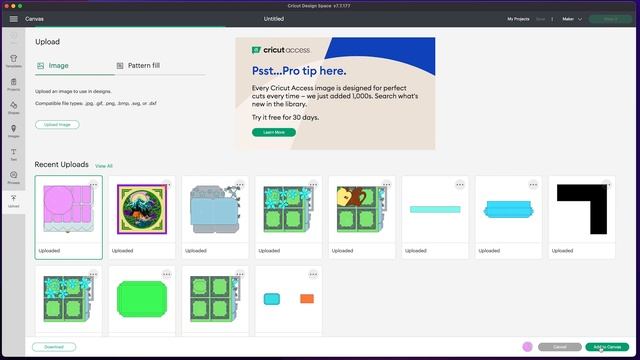Open the Images library in sidebar
Image resolution: width=640 pixels, height=360 pixels.
(13, 131)
